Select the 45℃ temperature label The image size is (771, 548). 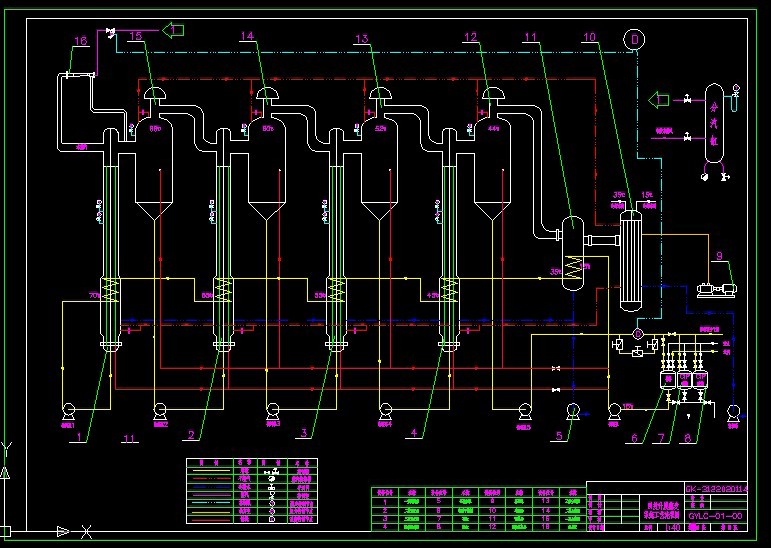pyautogui.click(x=433, y=296)
